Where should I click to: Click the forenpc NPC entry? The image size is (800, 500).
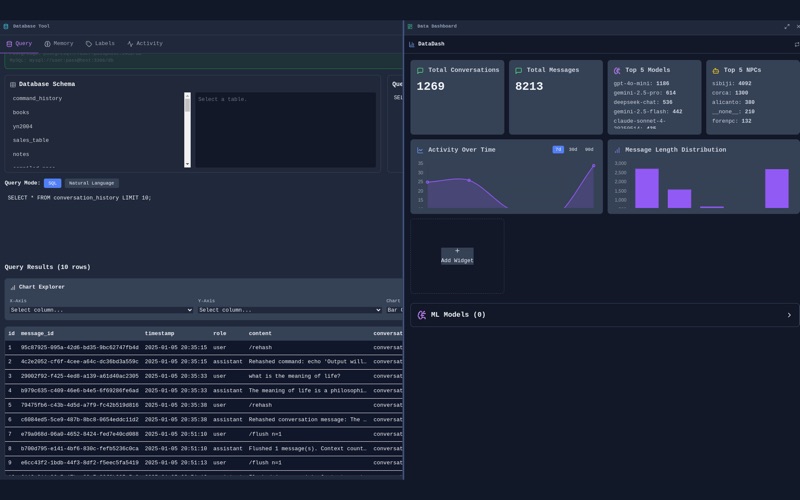tap(732, 121)
